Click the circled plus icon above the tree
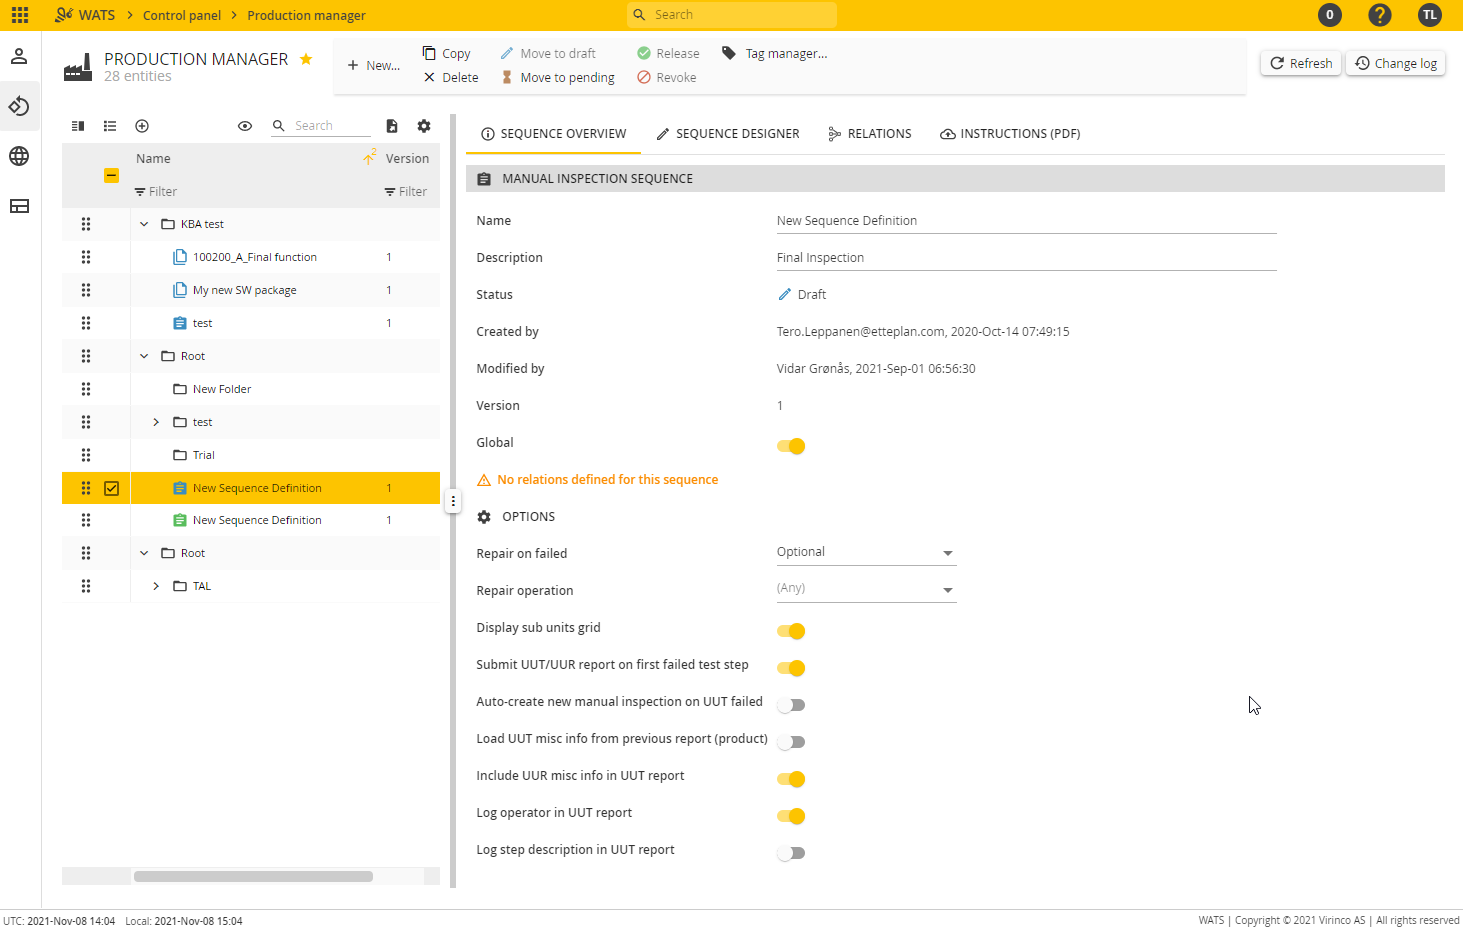The width and height of the screenshot is (1463, 932). click(x=142, y=126)
